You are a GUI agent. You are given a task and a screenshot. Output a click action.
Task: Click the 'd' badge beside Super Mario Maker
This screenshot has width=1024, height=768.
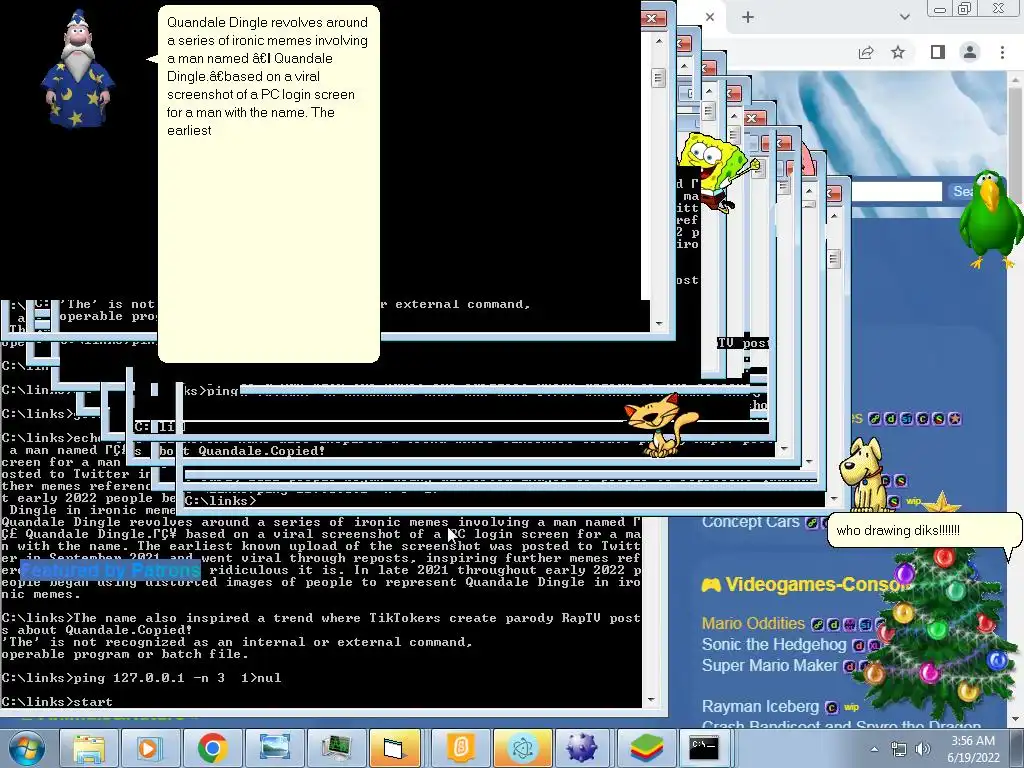click(x=849, y=666)
